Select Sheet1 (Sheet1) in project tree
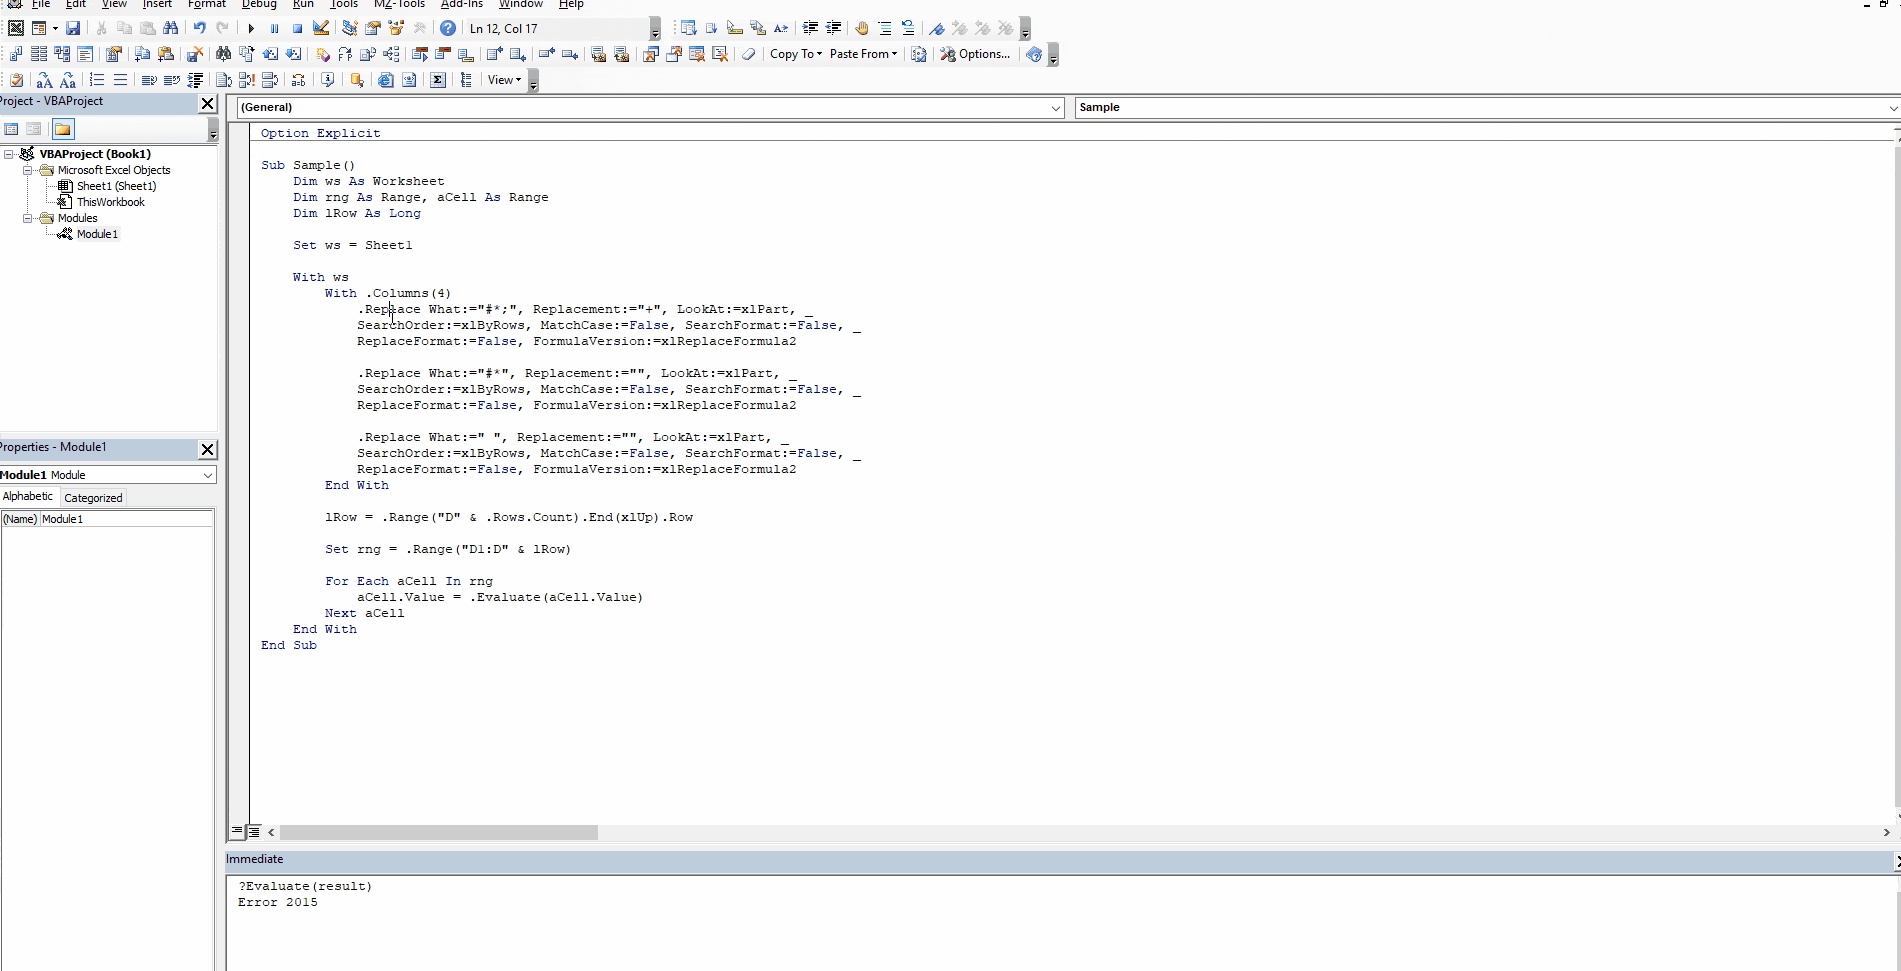The width and height of the screenshot is (1901, 971). coord(116,186)
